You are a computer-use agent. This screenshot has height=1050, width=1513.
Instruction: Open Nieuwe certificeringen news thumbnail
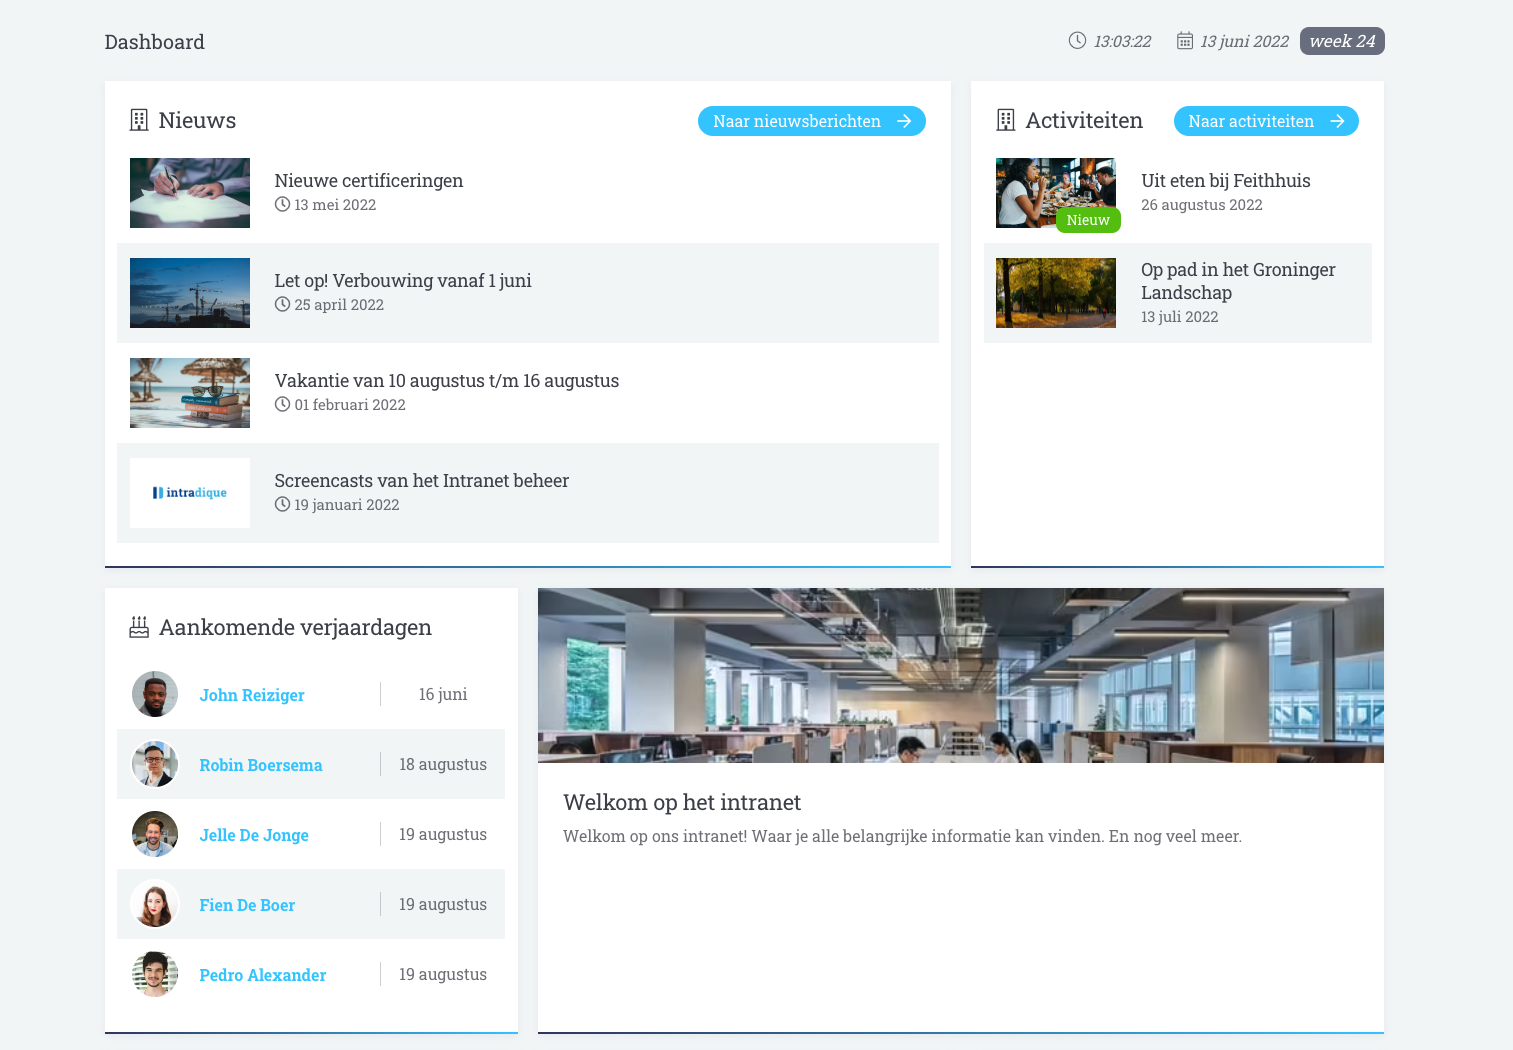190,193
